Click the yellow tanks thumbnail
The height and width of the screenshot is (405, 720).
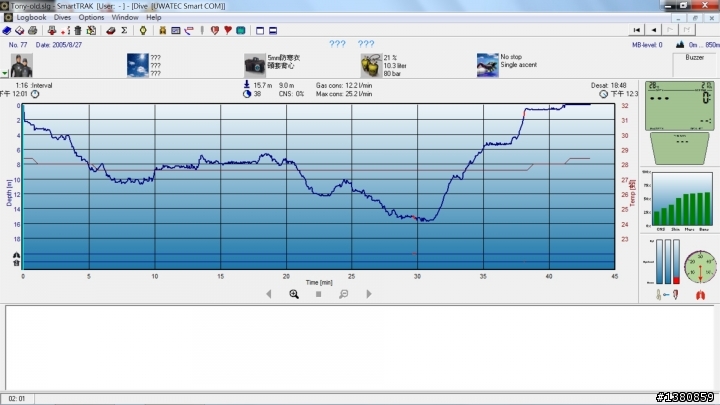click(371, 65)
